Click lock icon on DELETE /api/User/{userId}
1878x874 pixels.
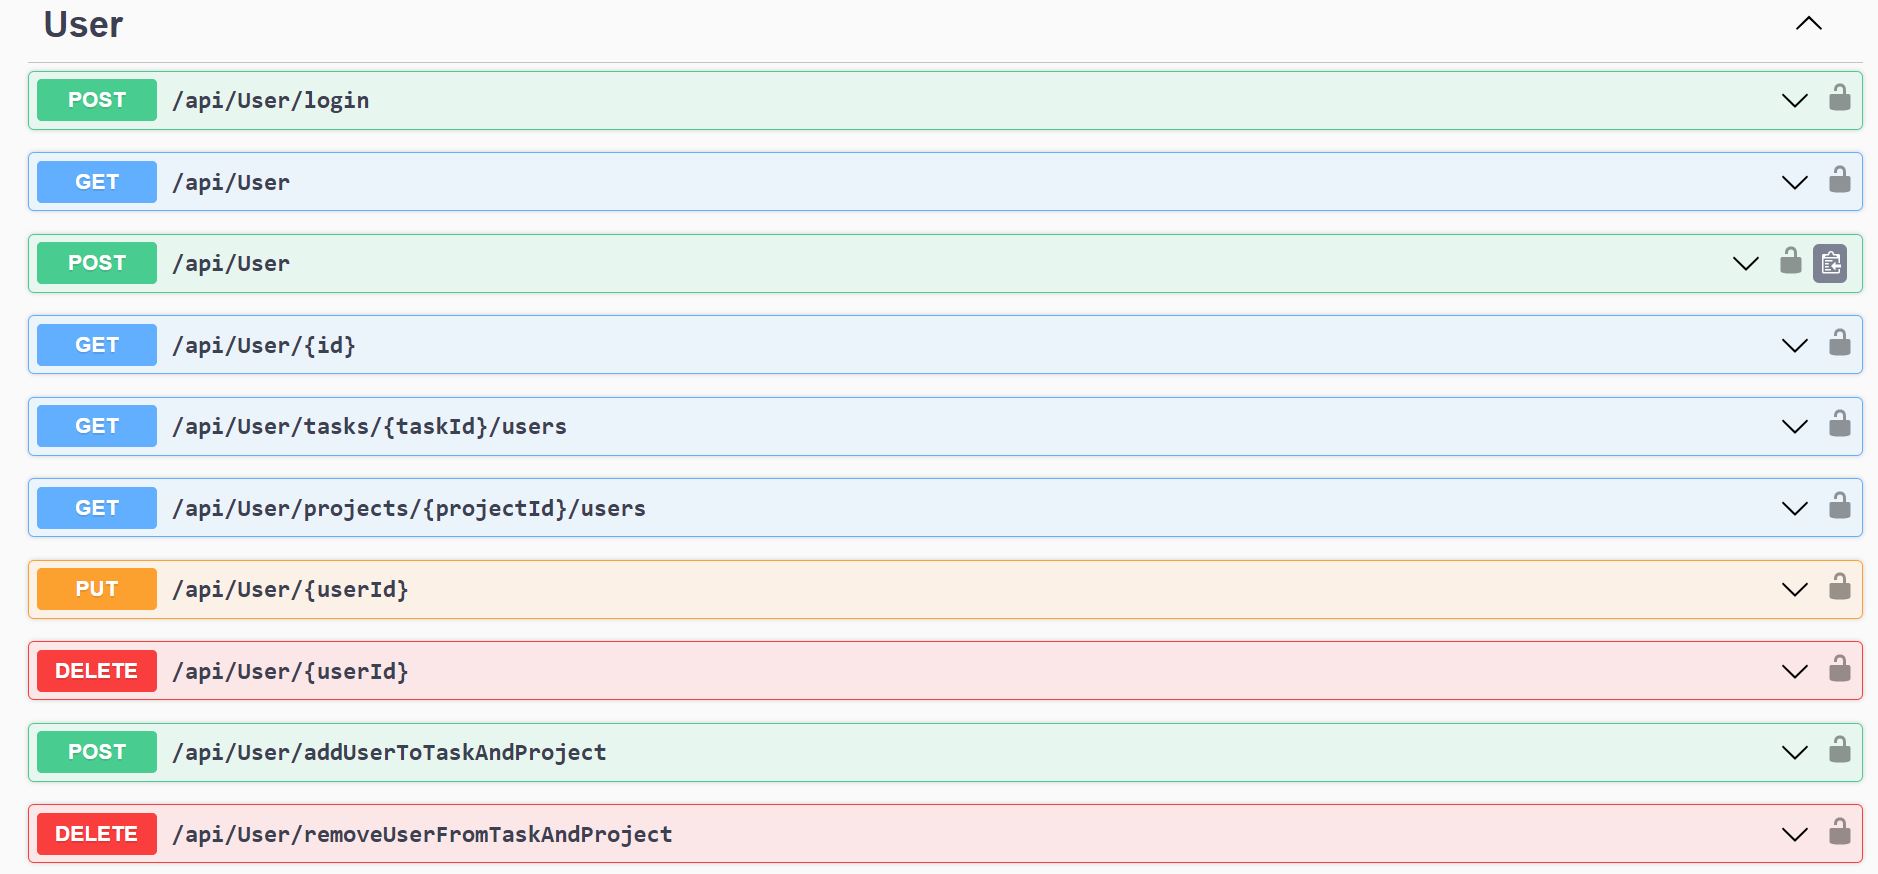click(1839, 670)
